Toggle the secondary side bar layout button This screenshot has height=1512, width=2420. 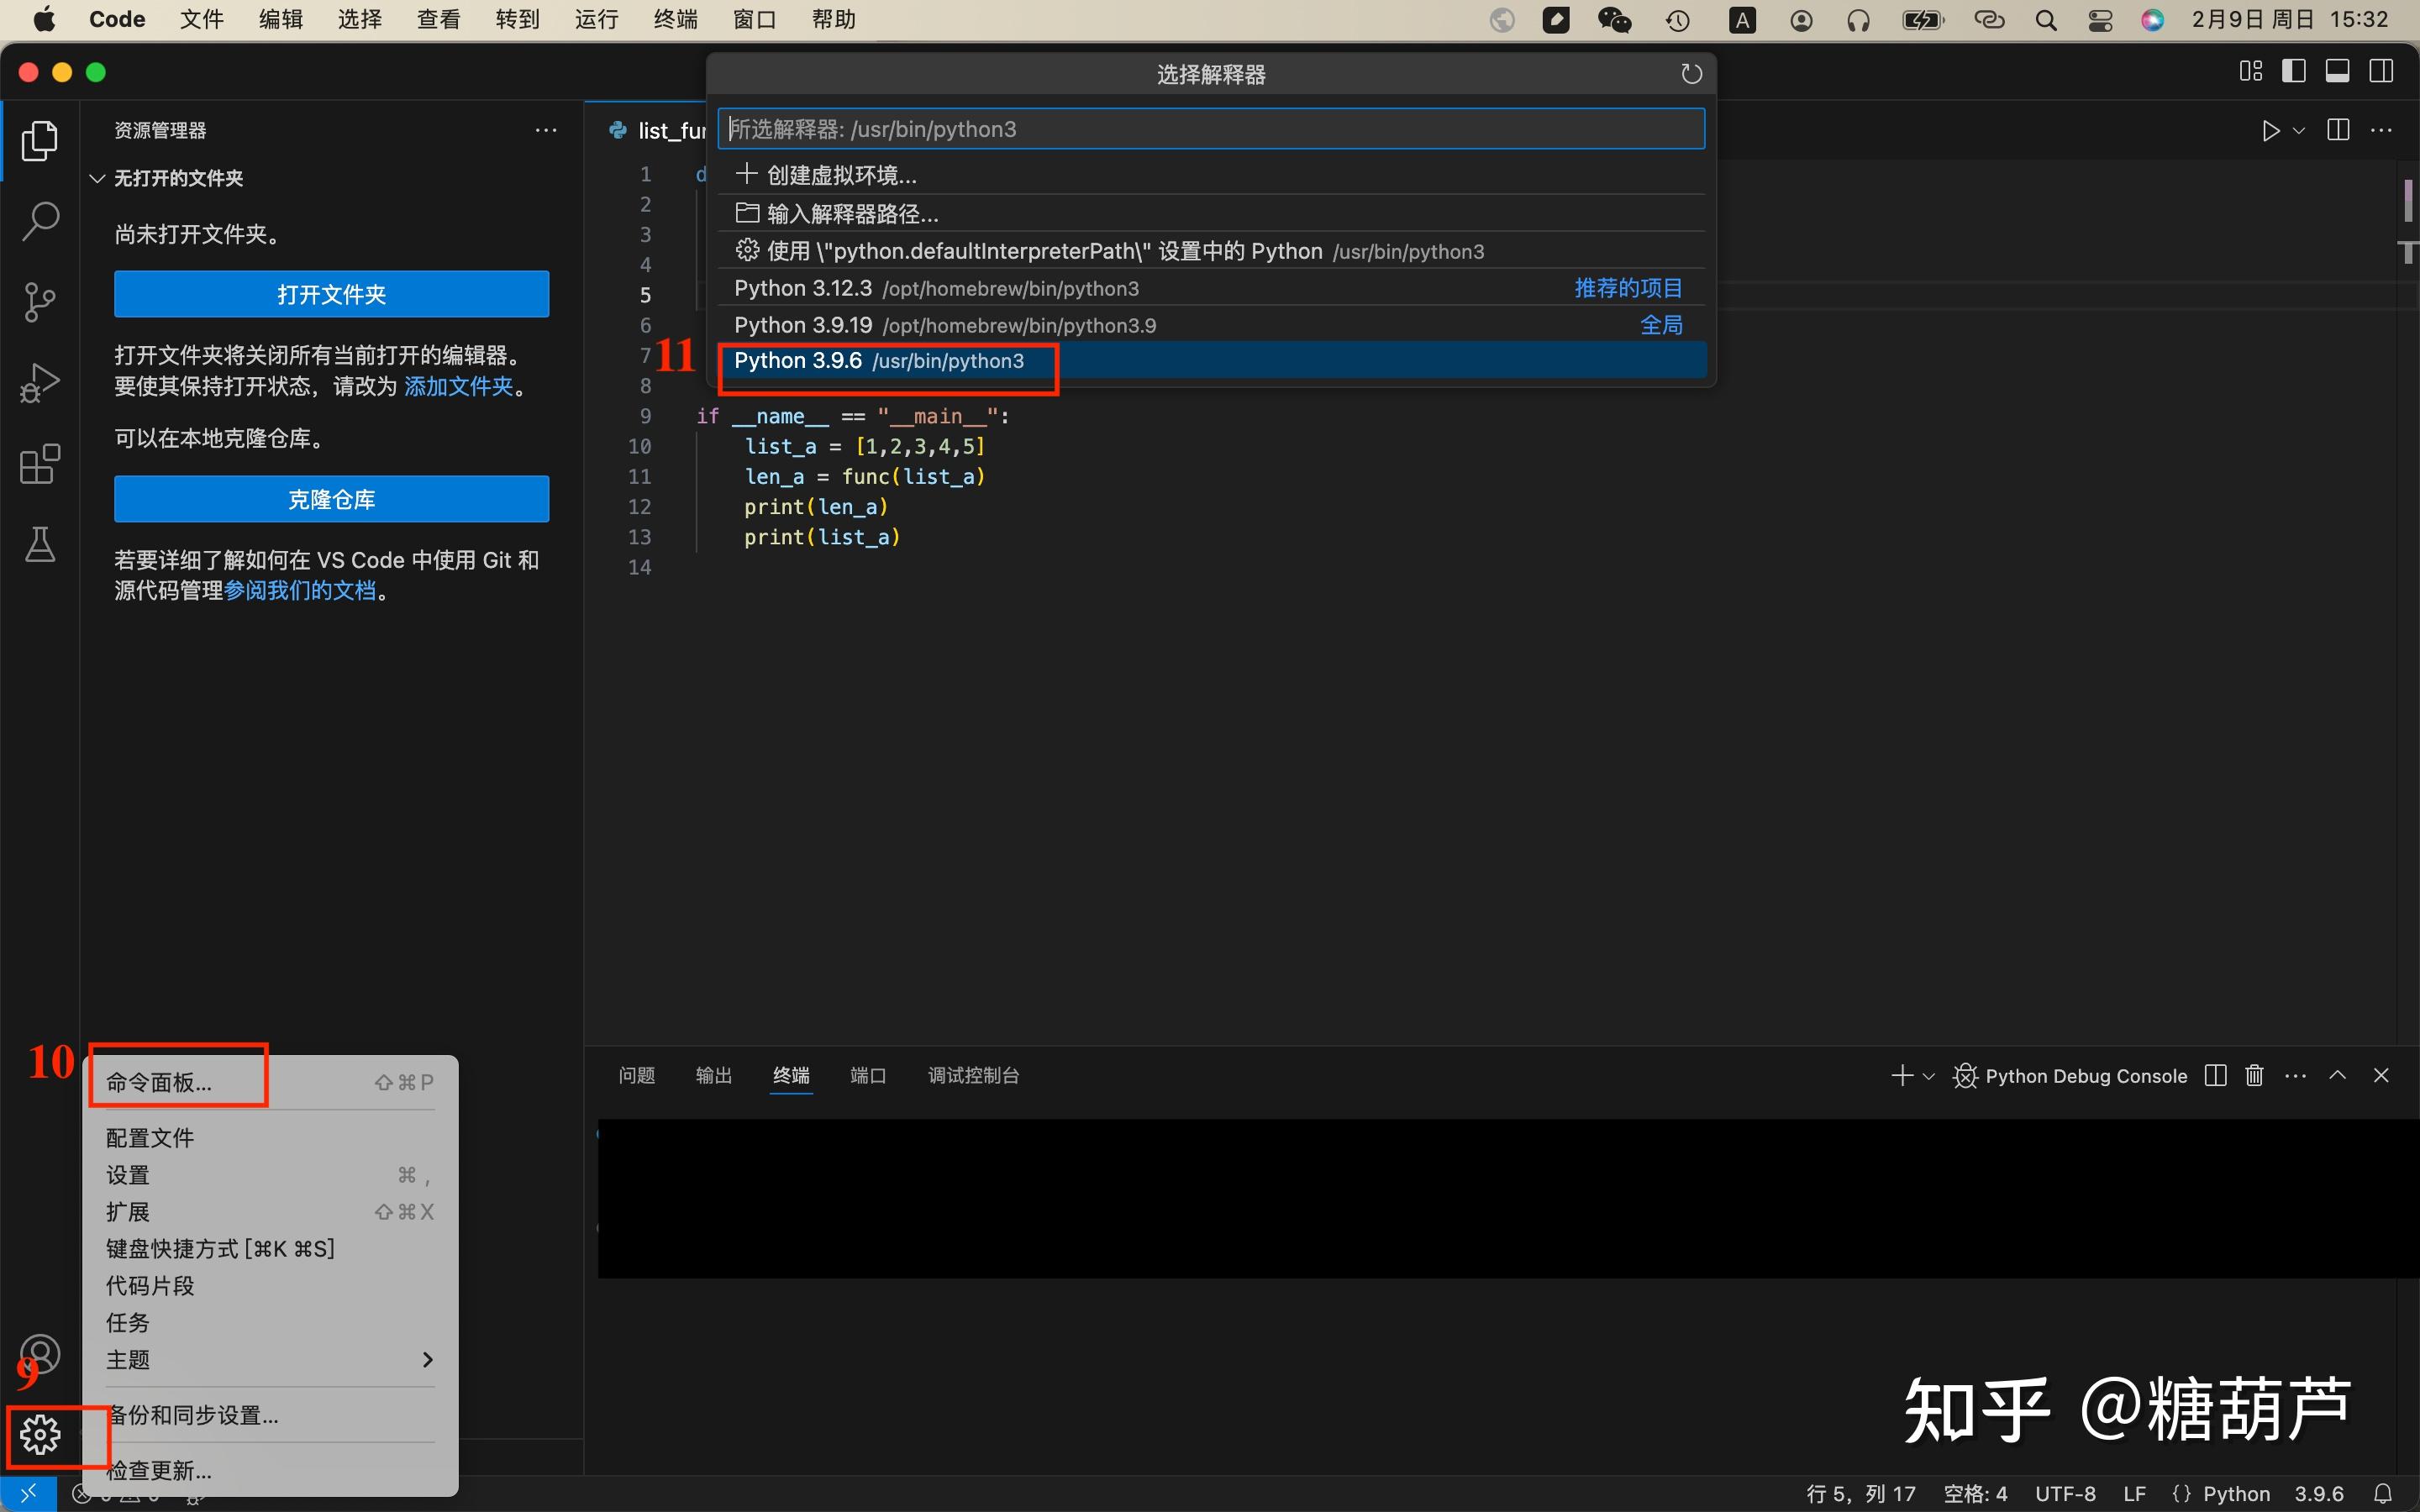click(2382, 71)
